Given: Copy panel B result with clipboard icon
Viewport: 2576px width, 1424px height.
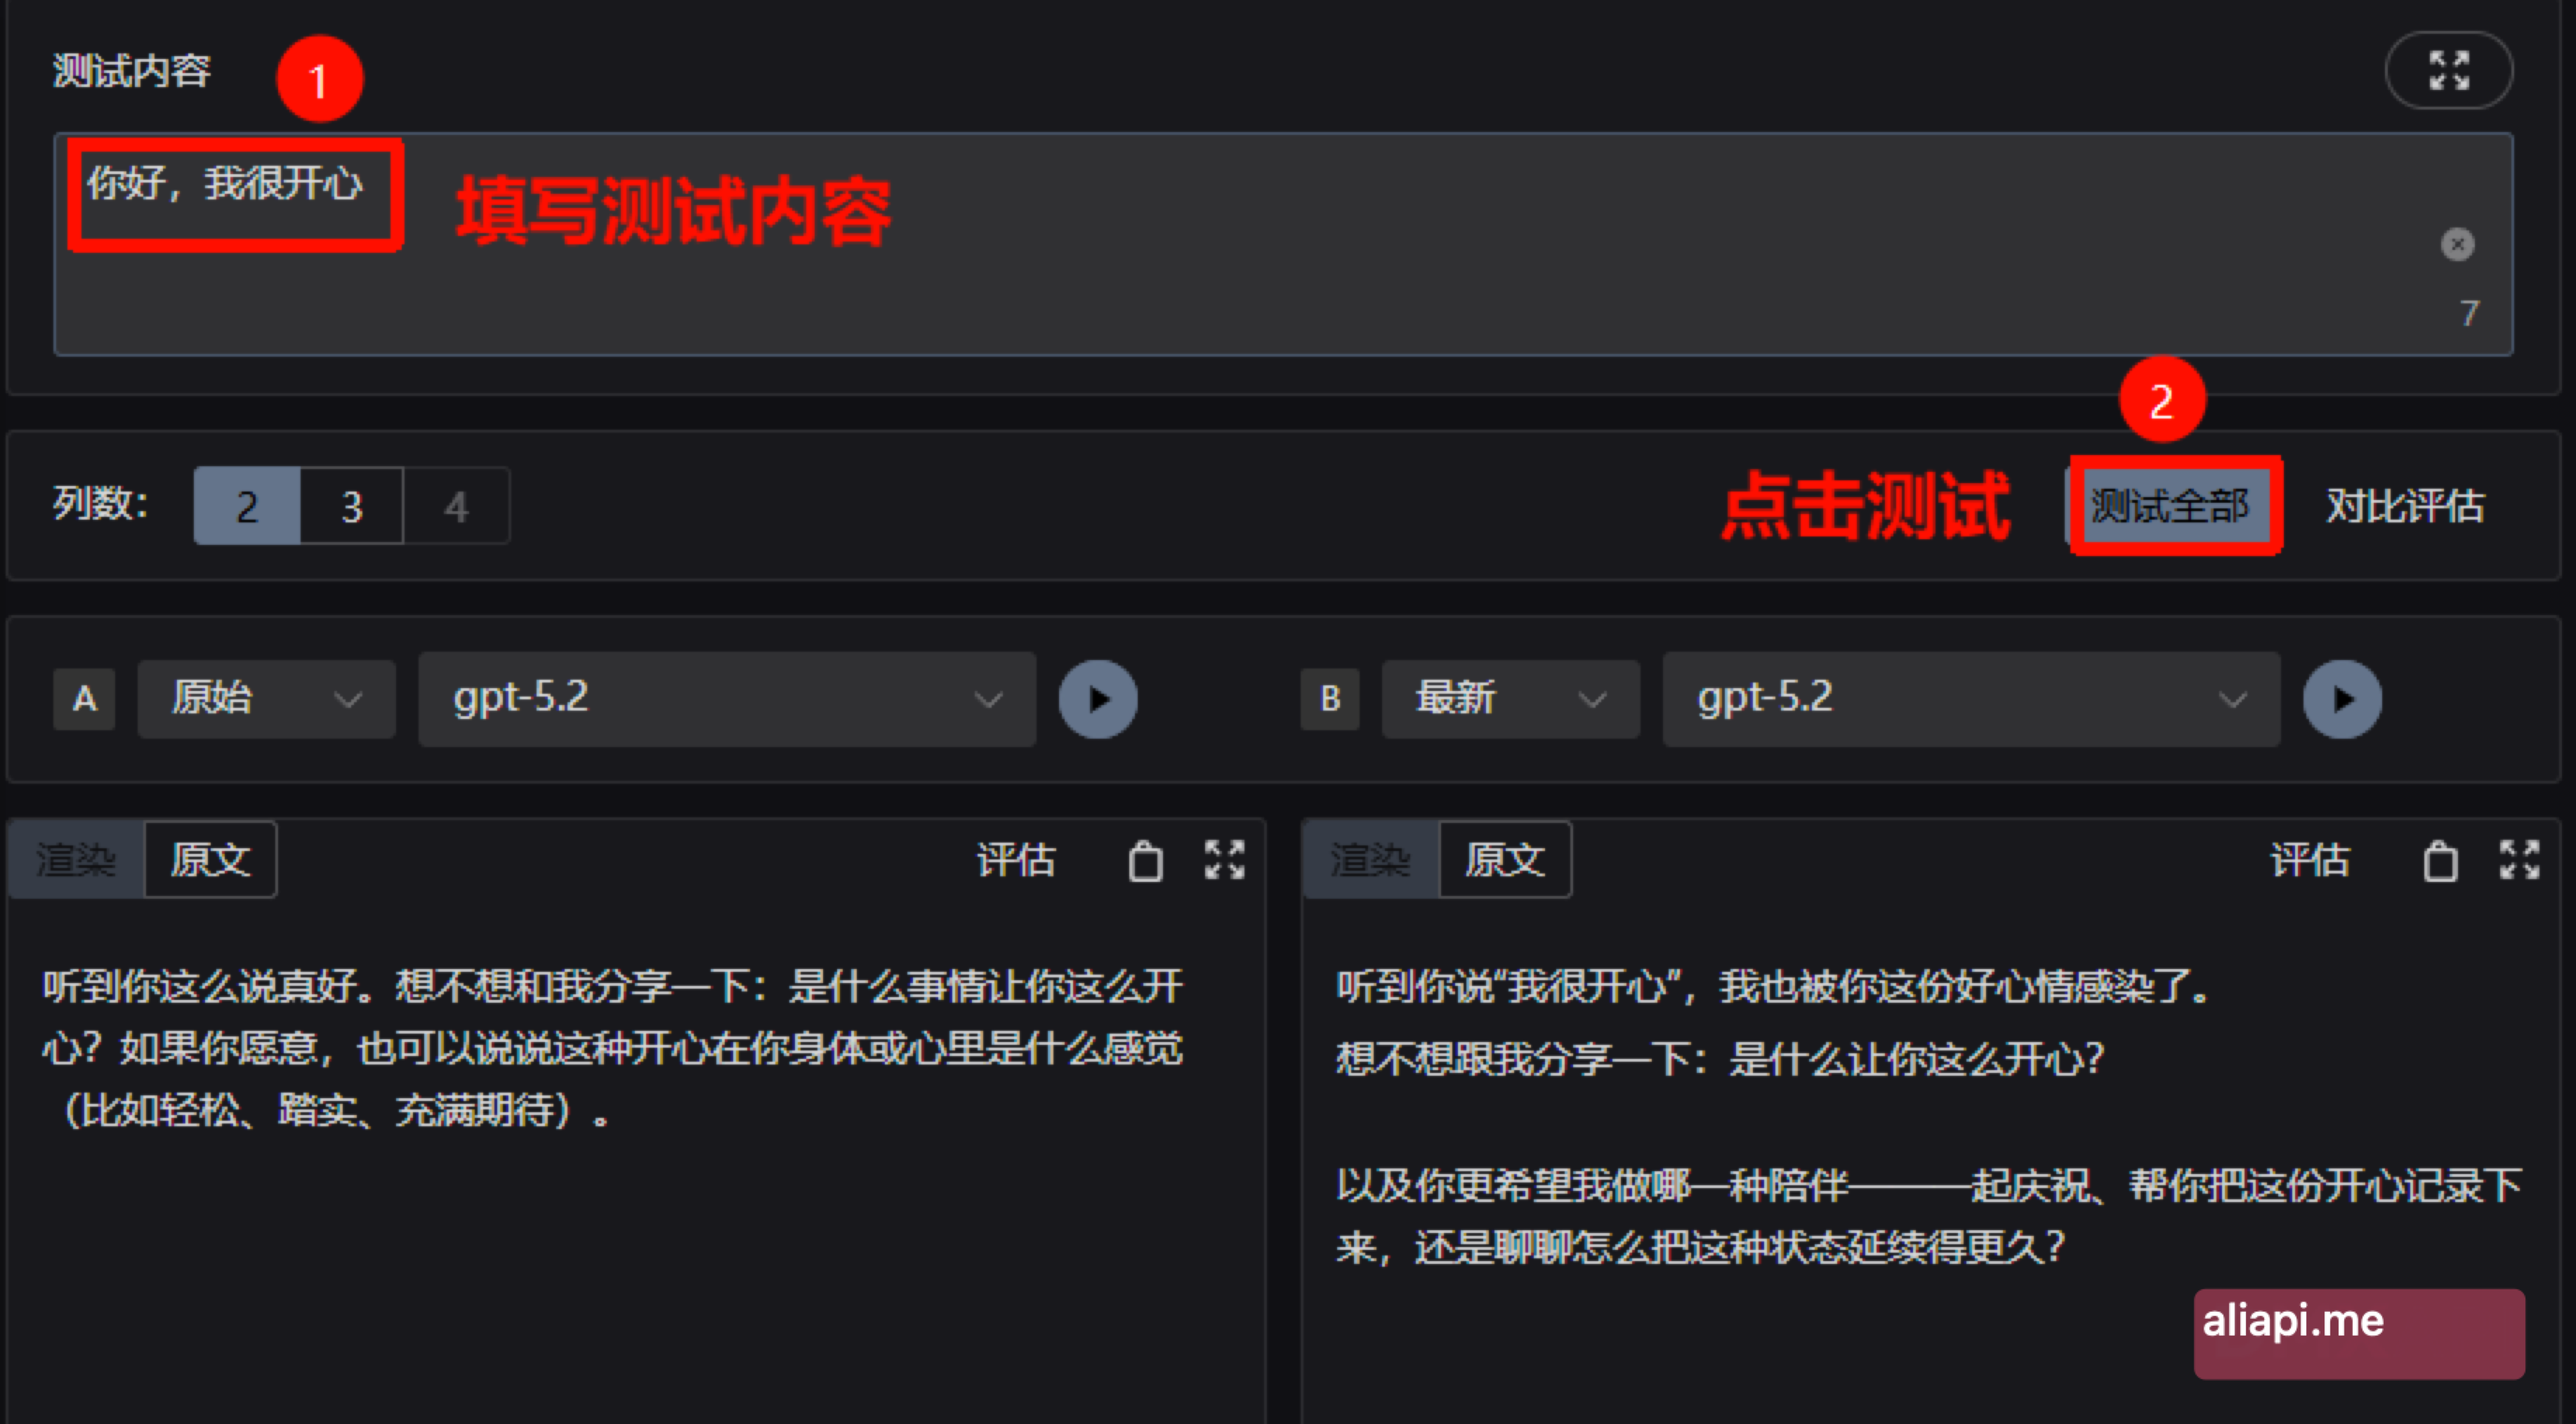Looking at the screenshot, I should pos(2440,860).
